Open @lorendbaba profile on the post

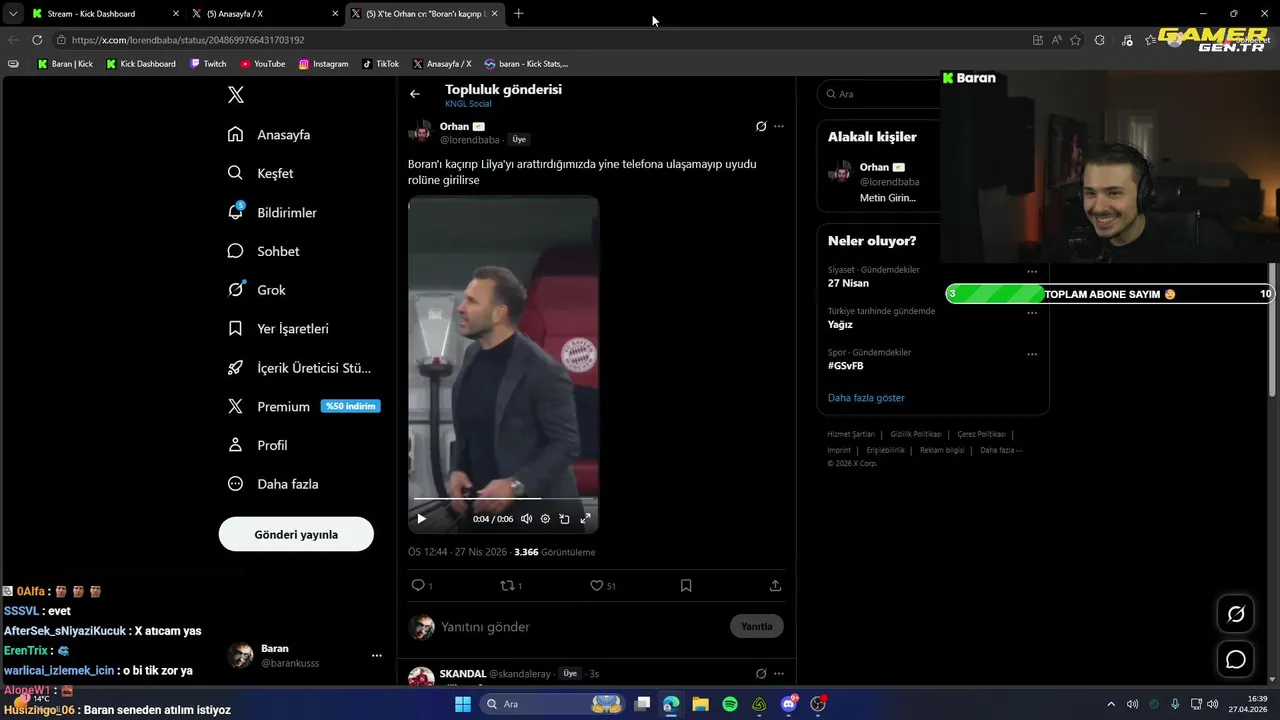pos(469,140)
